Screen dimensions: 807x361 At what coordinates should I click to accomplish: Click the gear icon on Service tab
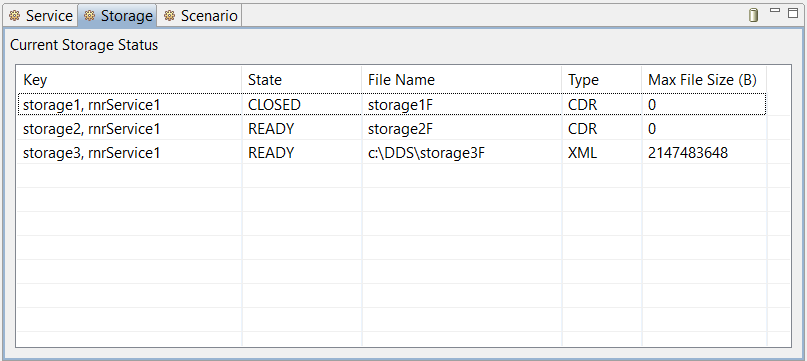(14, 16)
